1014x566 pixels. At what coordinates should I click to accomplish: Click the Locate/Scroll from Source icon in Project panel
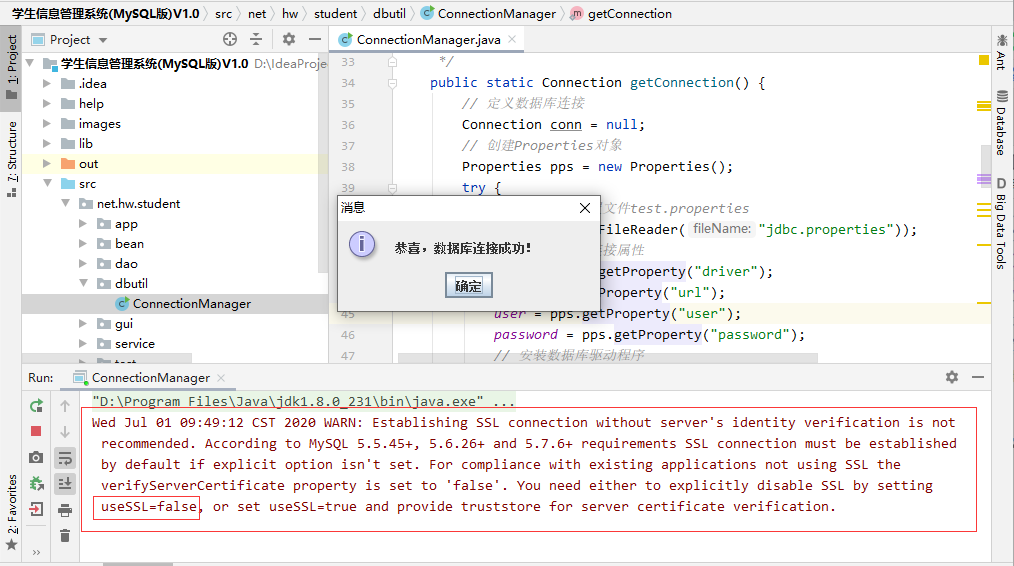(x=230, y=39)
